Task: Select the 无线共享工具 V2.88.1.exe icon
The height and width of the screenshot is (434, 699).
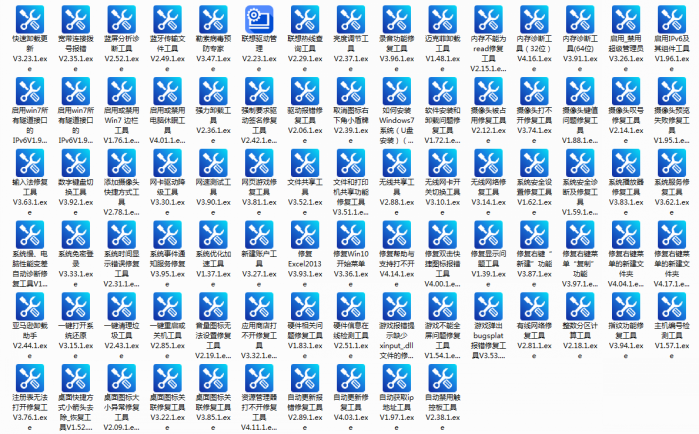Action: click(x=397, y=163)
